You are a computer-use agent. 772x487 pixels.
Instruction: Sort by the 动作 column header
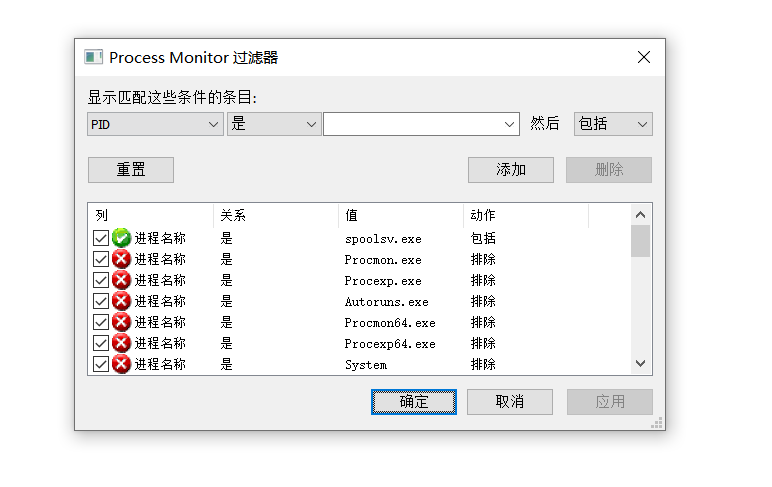(x=526, y=215)
